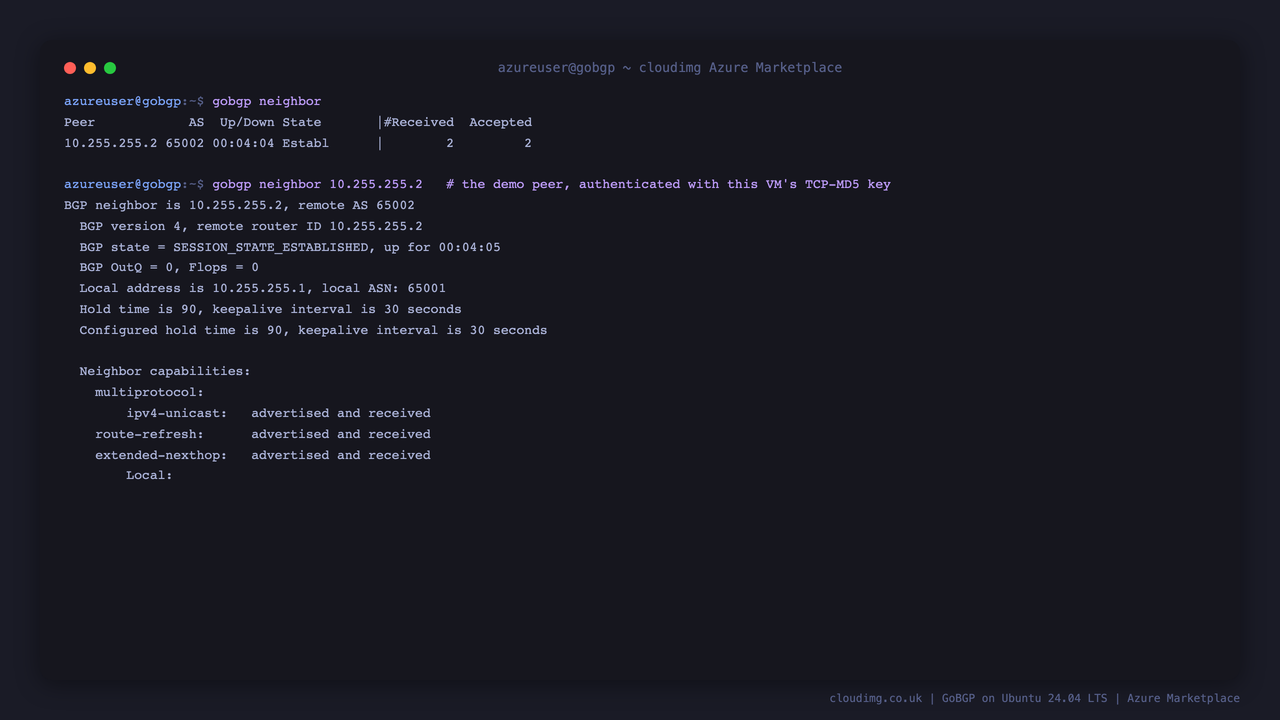Click the red close window dot
The height and width of the screenshot is (720, 1280).
(x=70, y=68)
